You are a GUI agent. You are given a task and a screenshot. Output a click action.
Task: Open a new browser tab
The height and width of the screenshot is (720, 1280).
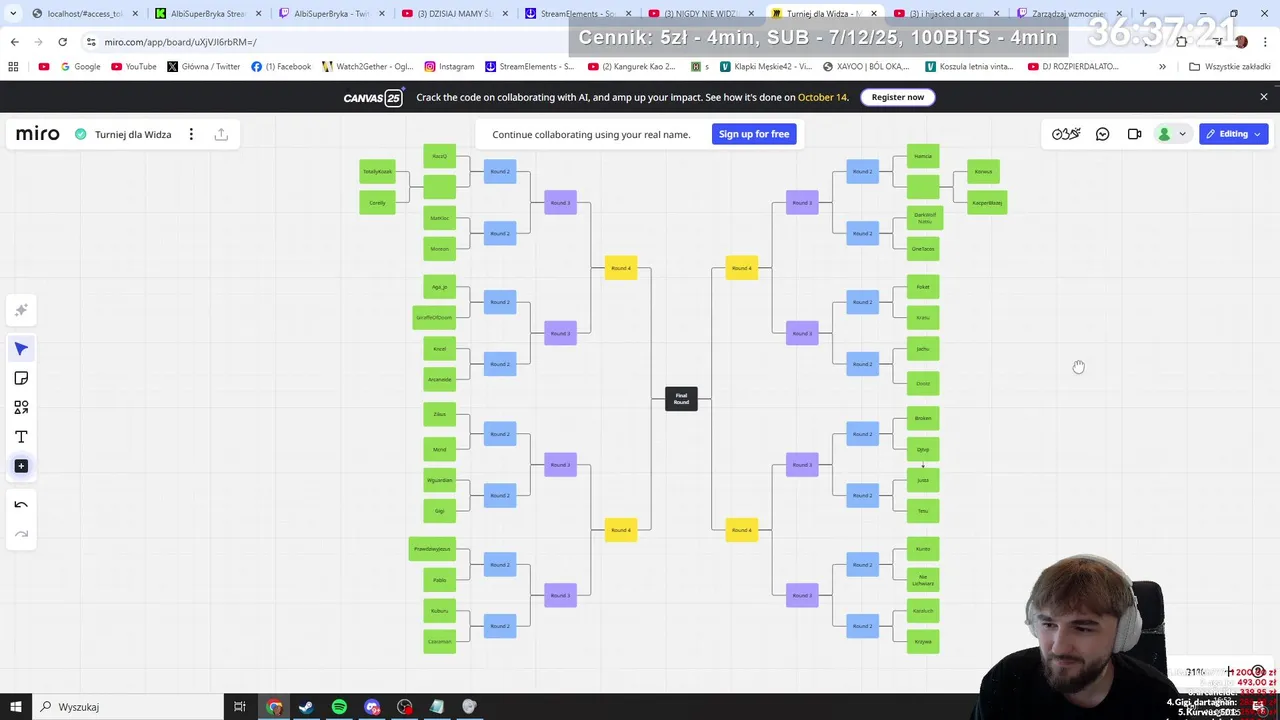tap(1143, 14)
